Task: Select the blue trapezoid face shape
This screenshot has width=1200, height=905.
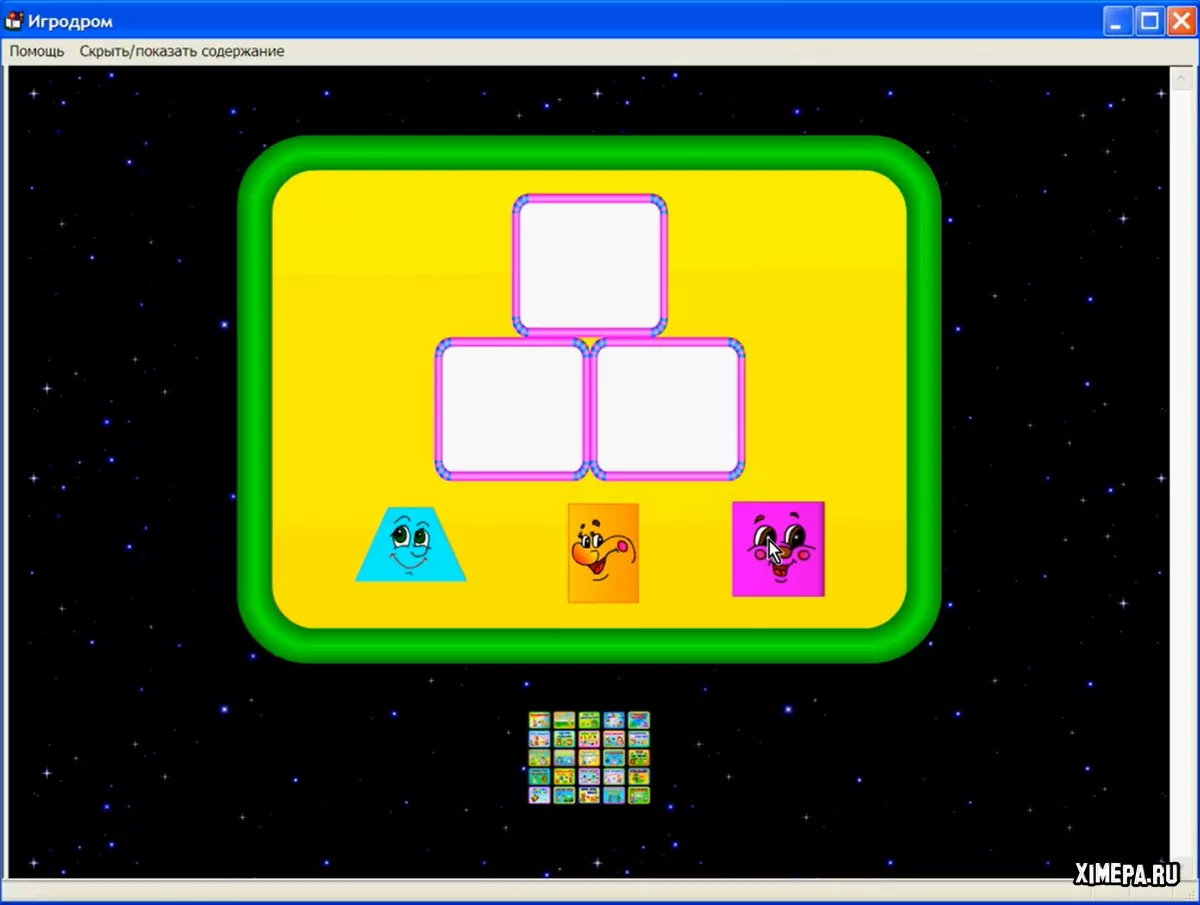Action: pos(410,545)
